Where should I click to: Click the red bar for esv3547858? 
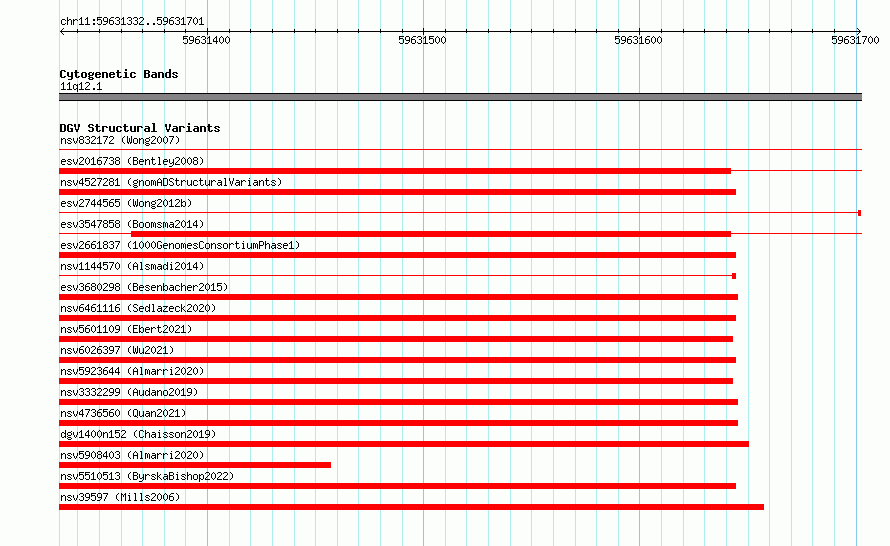click(x=431, y=234)
